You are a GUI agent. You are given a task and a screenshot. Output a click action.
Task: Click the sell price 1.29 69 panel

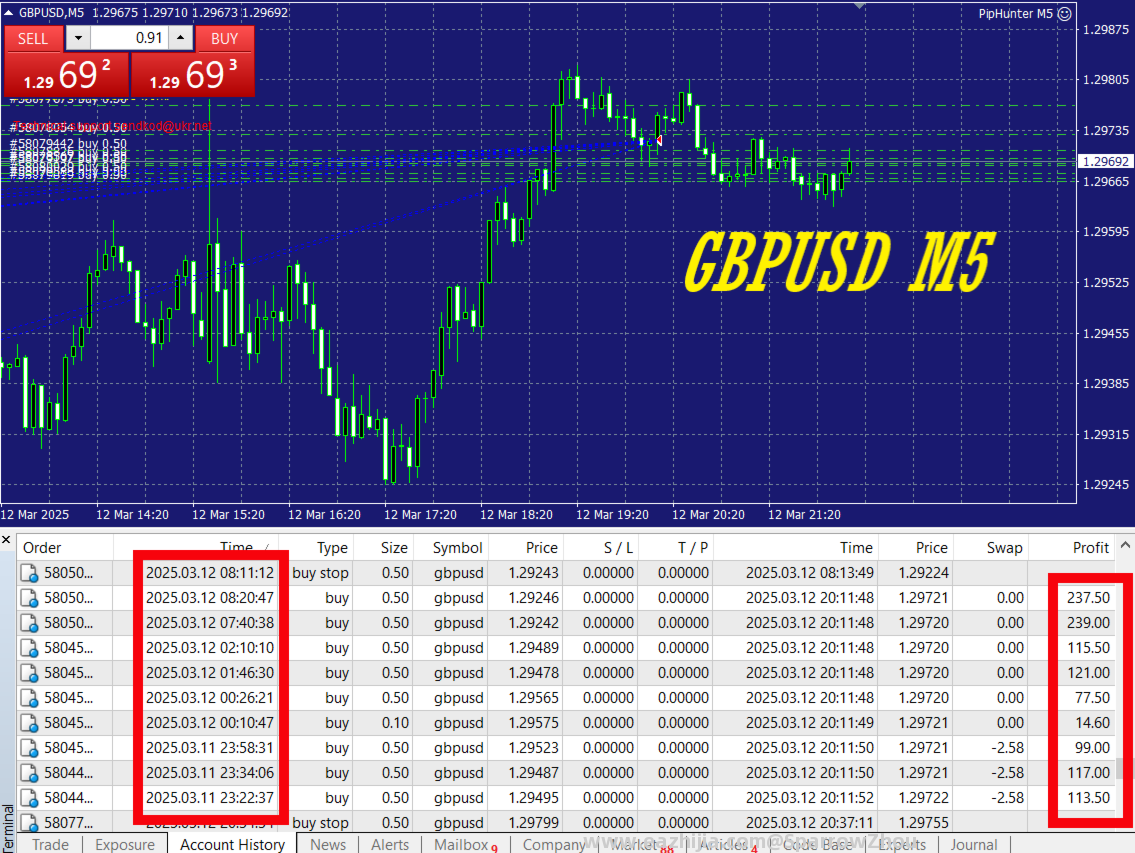(66, 75)
